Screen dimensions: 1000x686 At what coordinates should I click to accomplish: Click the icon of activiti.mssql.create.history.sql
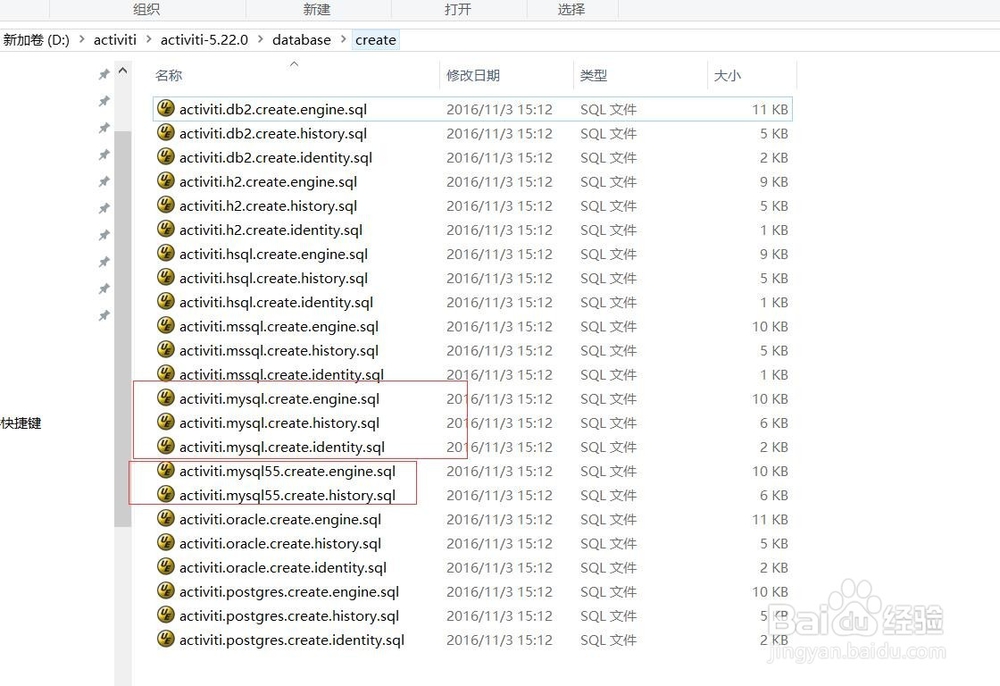[x=166, y=349]
